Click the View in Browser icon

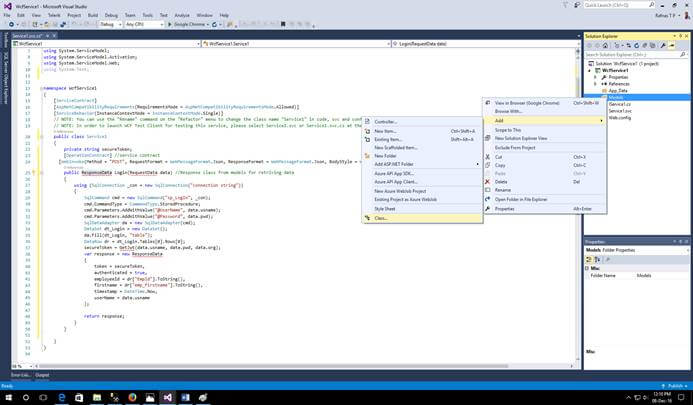487,102
